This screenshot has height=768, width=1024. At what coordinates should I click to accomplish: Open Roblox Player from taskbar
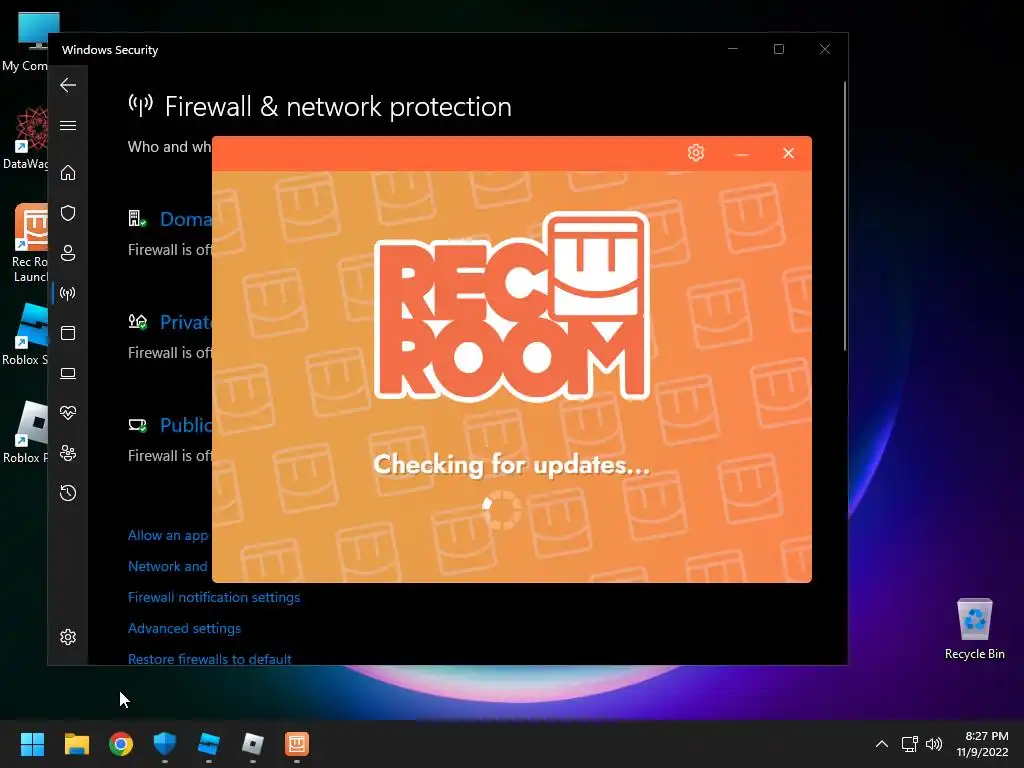pos(253,744)
